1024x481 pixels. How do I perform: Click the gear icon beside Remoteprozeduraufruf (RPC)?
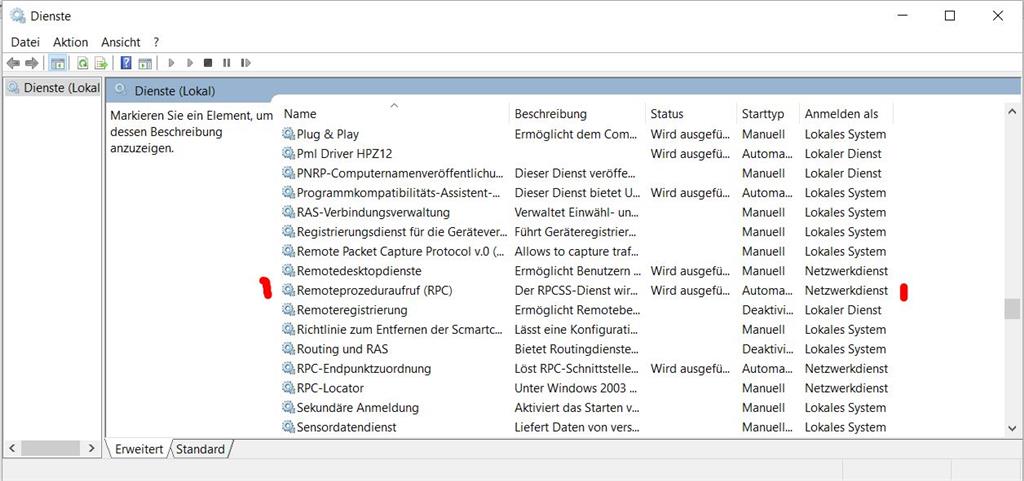tap(288, 290)
